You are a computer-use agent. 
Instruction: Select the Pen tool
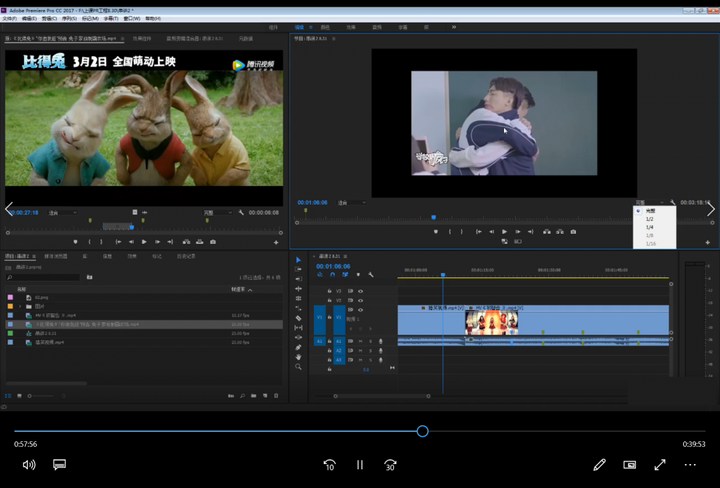click(x=298, y=348)
